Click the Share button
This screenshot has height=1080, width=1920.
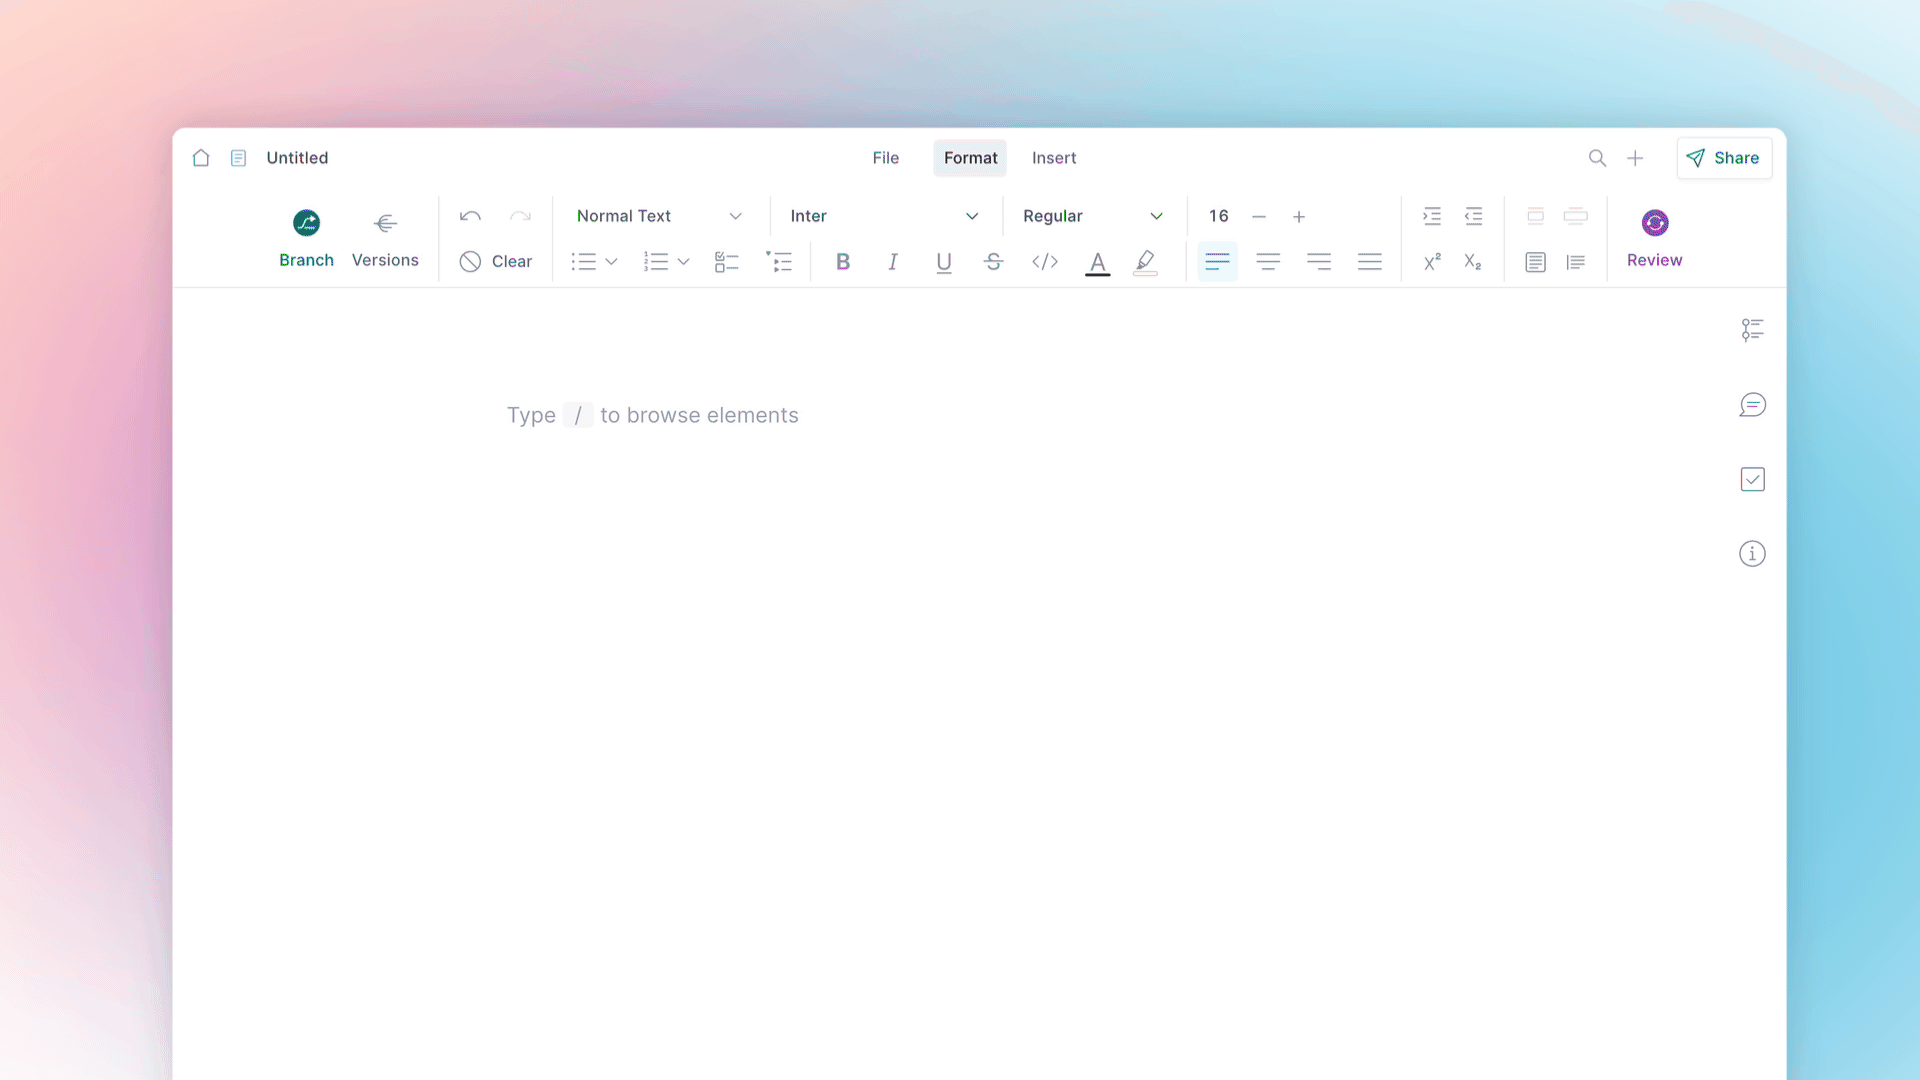pyautogui.click(x=1723, y=157)
